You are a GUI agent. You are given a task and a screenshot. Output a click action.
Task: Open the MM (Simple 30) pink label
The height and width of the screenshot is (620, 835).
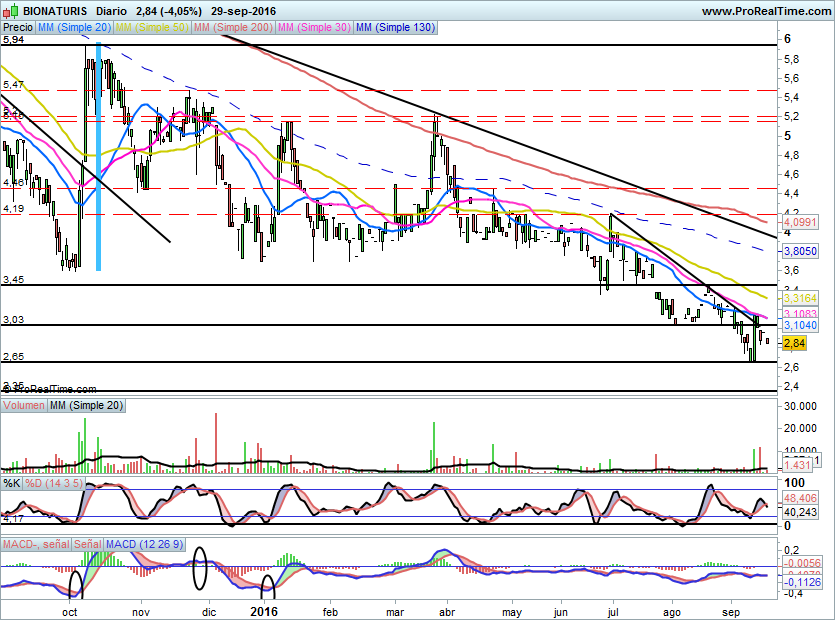click(x=314, y=28)
